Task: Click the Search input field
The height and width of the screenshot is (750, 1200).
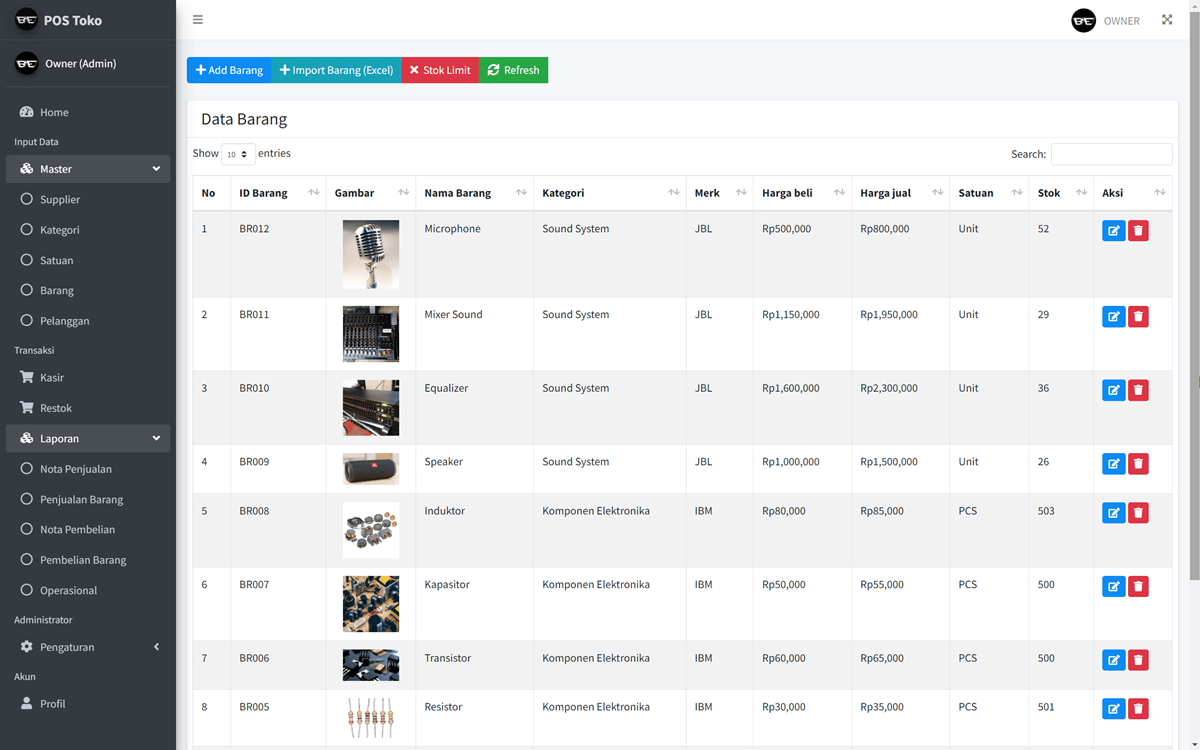Action: [1111, 154]
